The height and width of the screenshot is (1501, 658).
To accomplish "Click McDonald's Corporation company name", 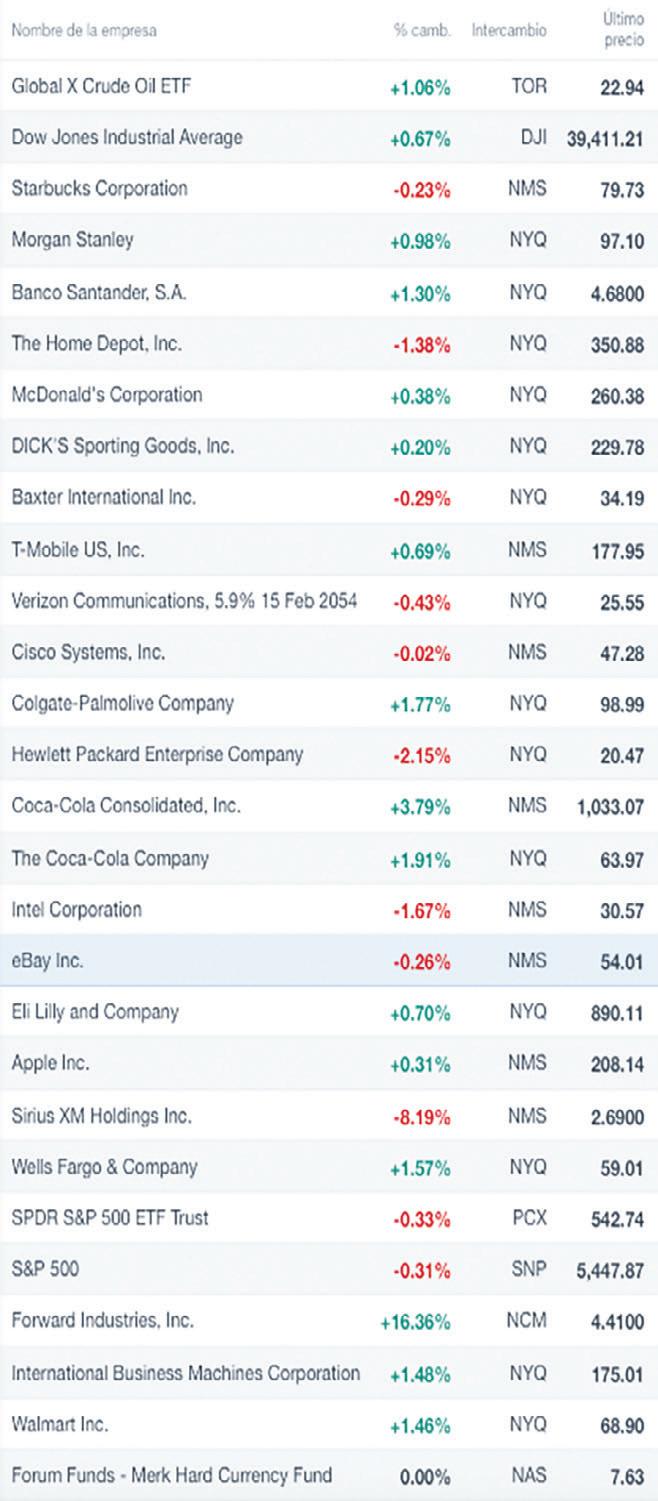I will tap(106, 394).
